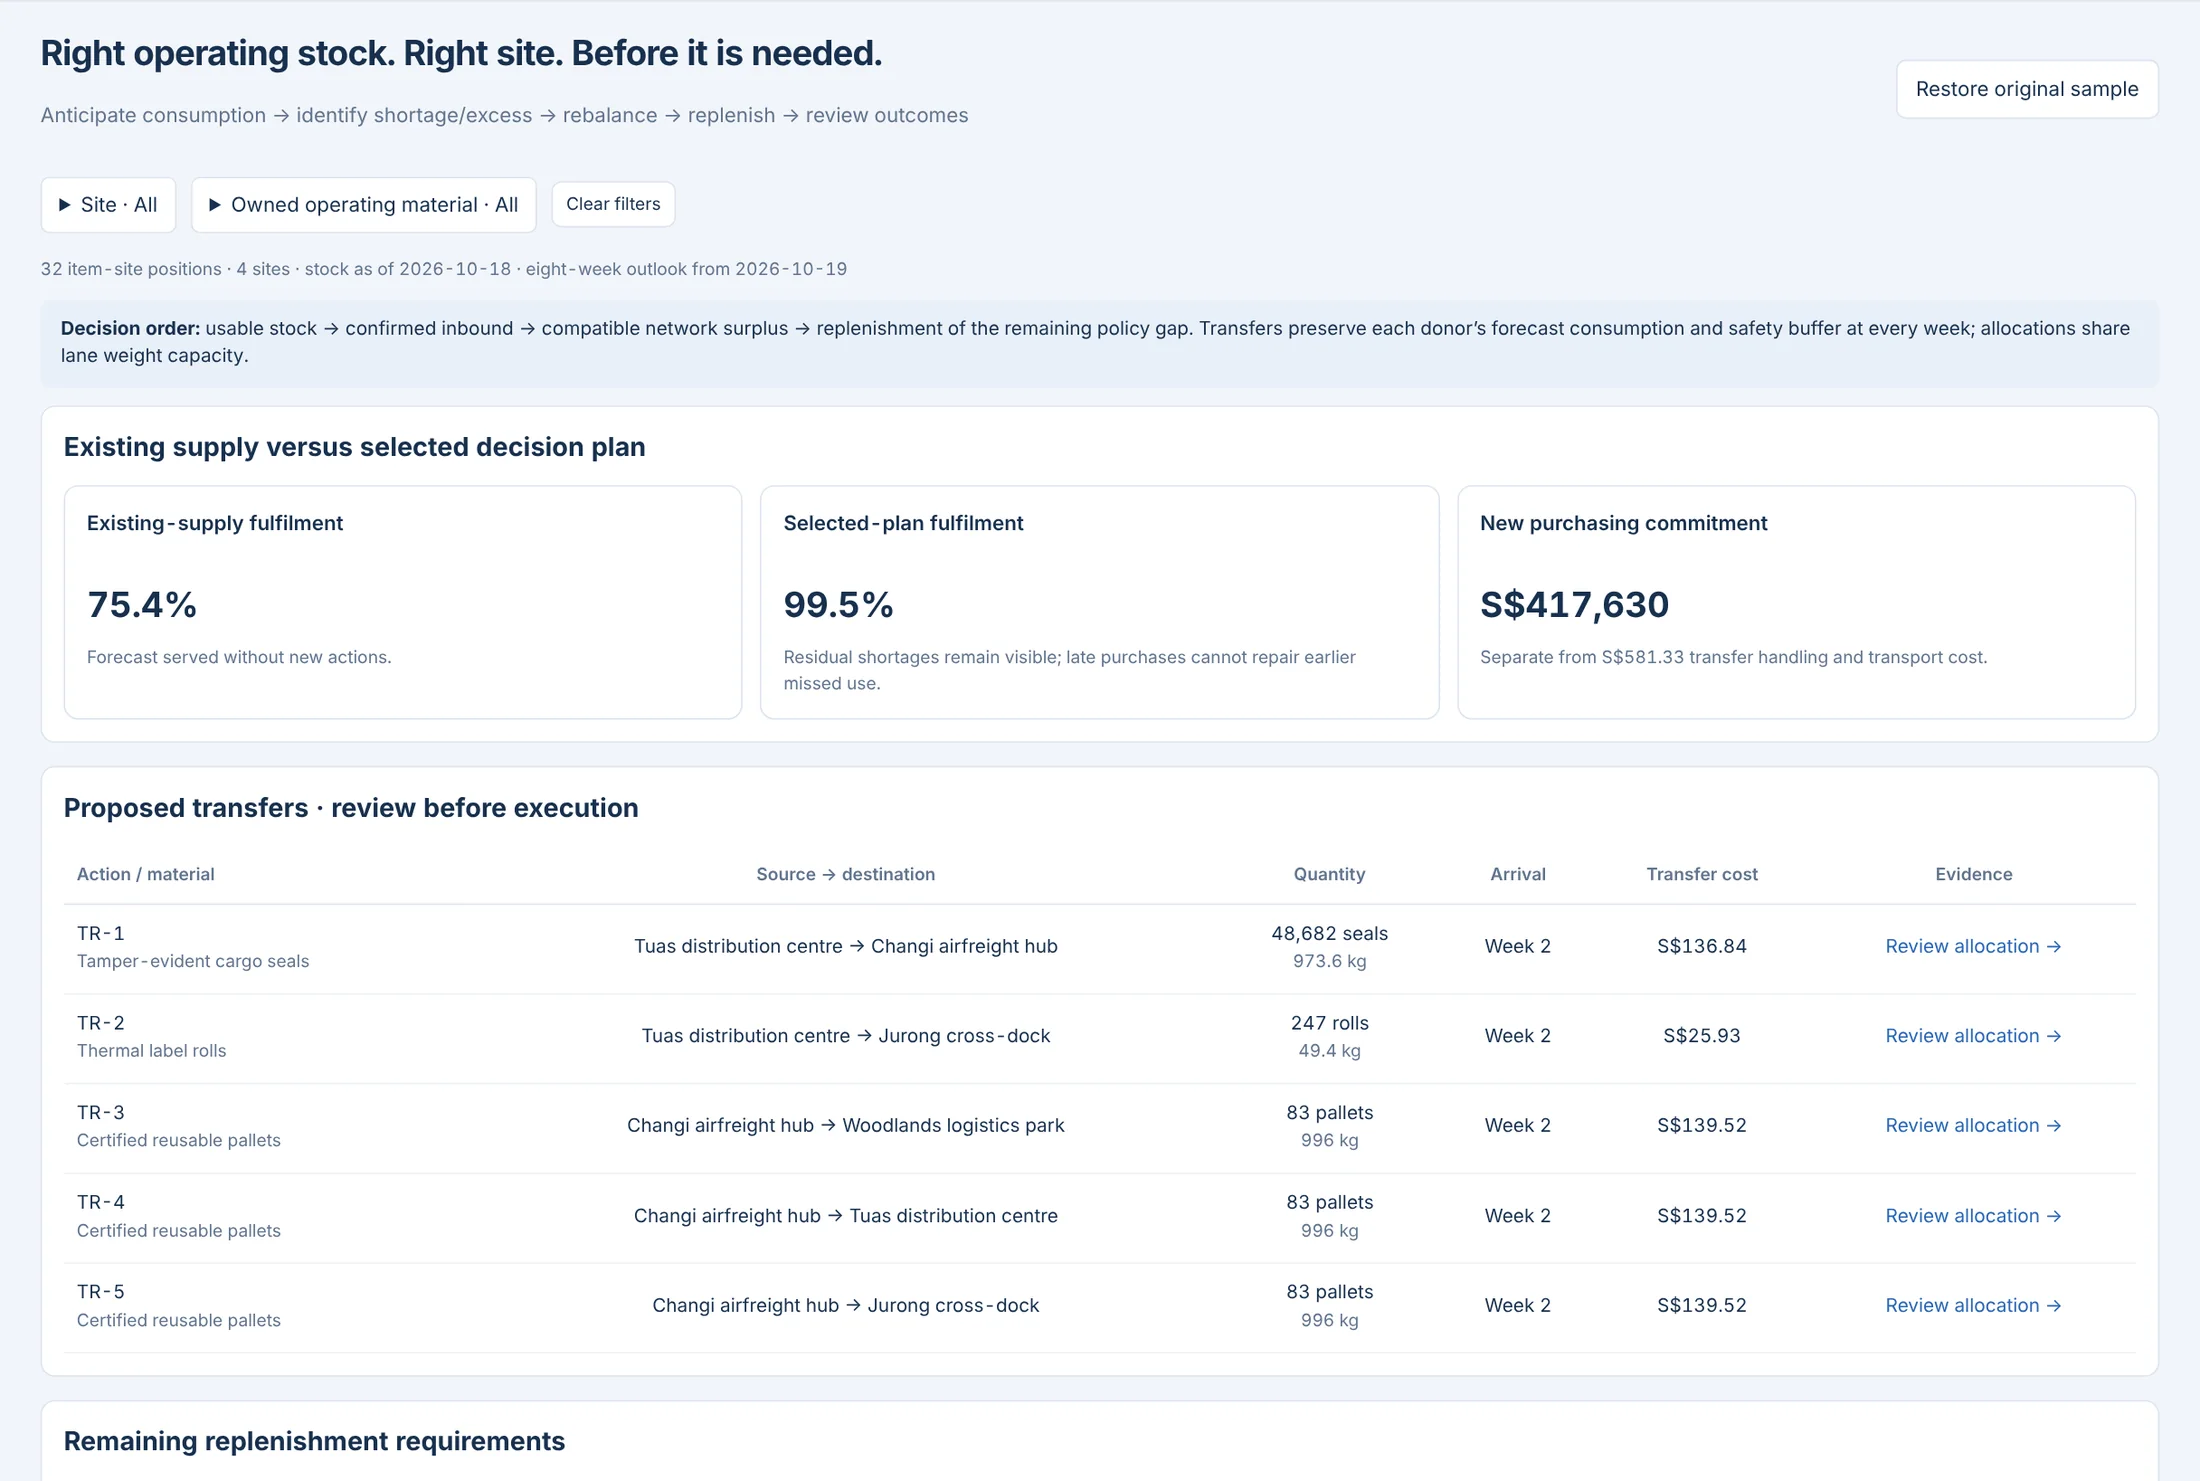Open Review allocation for TR-5
Screen dimensions: 2200x1481
1973,1305
